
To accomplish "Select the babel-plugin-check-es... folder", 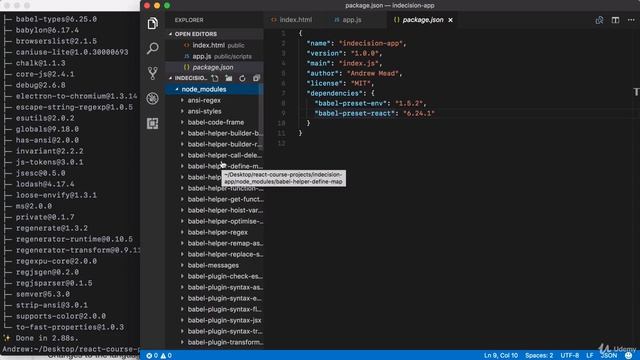I will [x=214, y=276].
